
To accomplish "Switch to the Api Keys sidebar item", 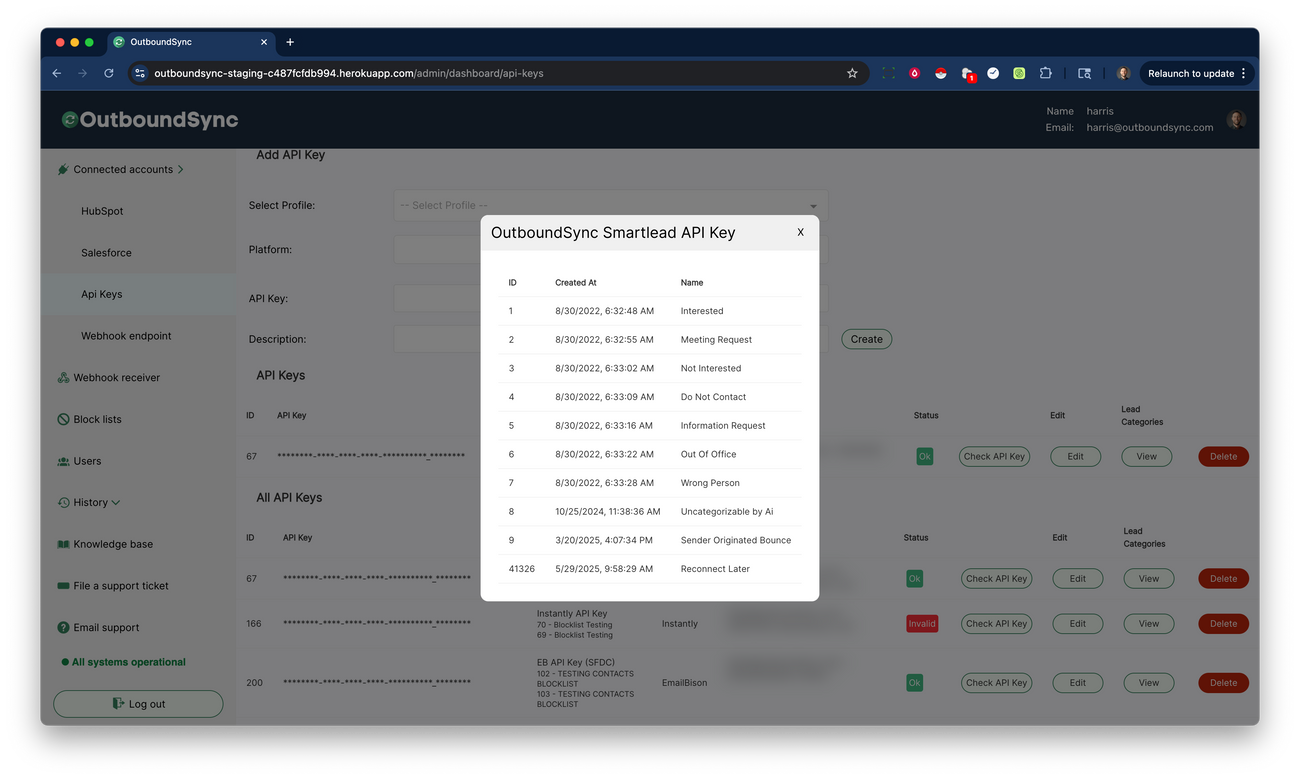I will [101, 294].
